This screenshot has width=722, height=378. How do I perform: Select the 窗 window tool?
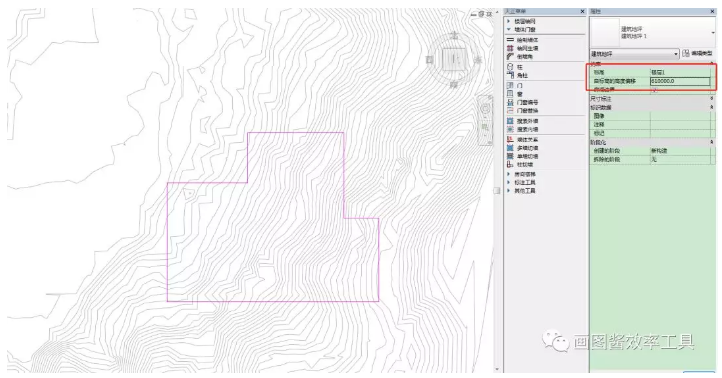pos(515,94)
